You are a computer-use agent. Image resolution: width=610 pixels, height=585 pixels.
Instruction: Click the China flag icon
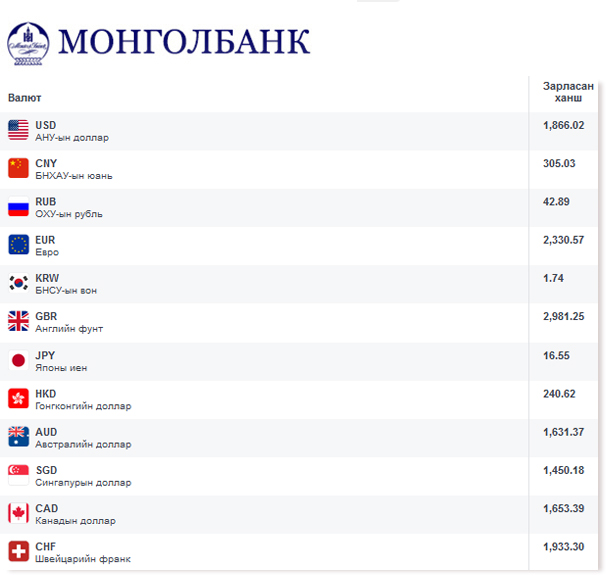click(x=18, y=168)
